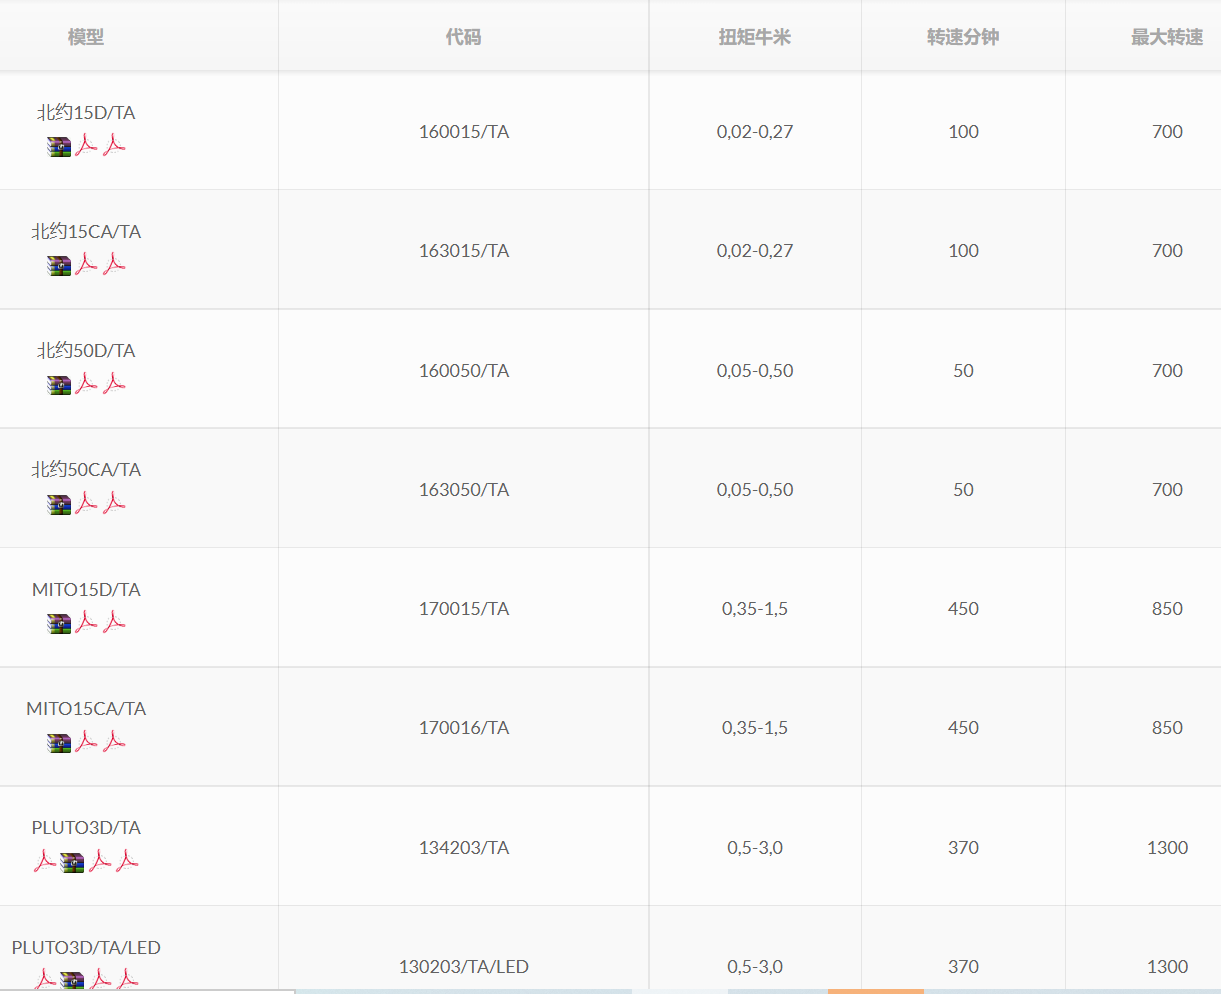Image resolution: width=1221 pixels, height=994 pixels.
Task: Open the right PDF icon under MITO15D/TA
Action: tap(114, 623)
